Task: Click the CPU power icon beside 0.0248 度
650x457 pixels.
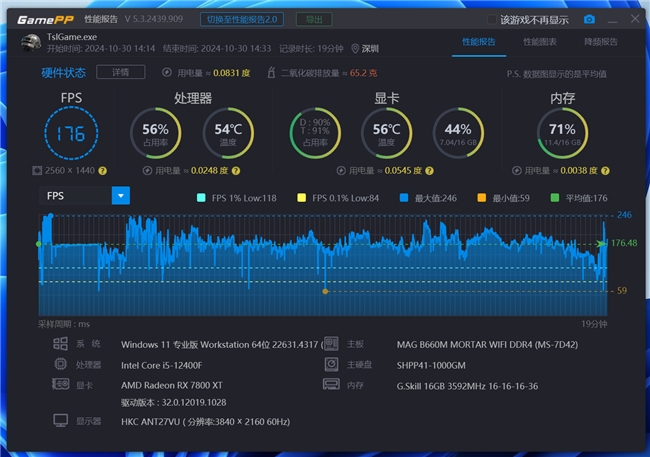Action: pyautogui.click(x=147, y=170)
